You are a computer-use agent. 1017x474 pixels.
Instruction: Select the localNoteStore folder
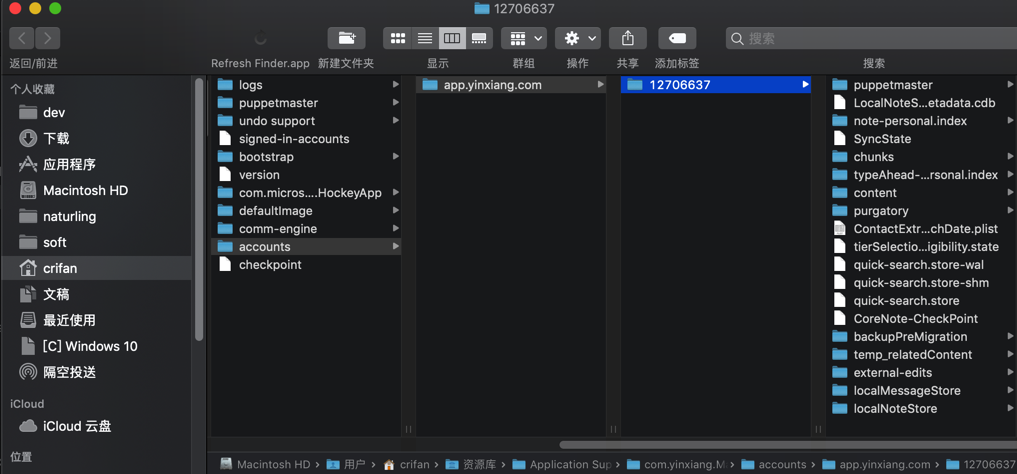(x=922, y=409)
